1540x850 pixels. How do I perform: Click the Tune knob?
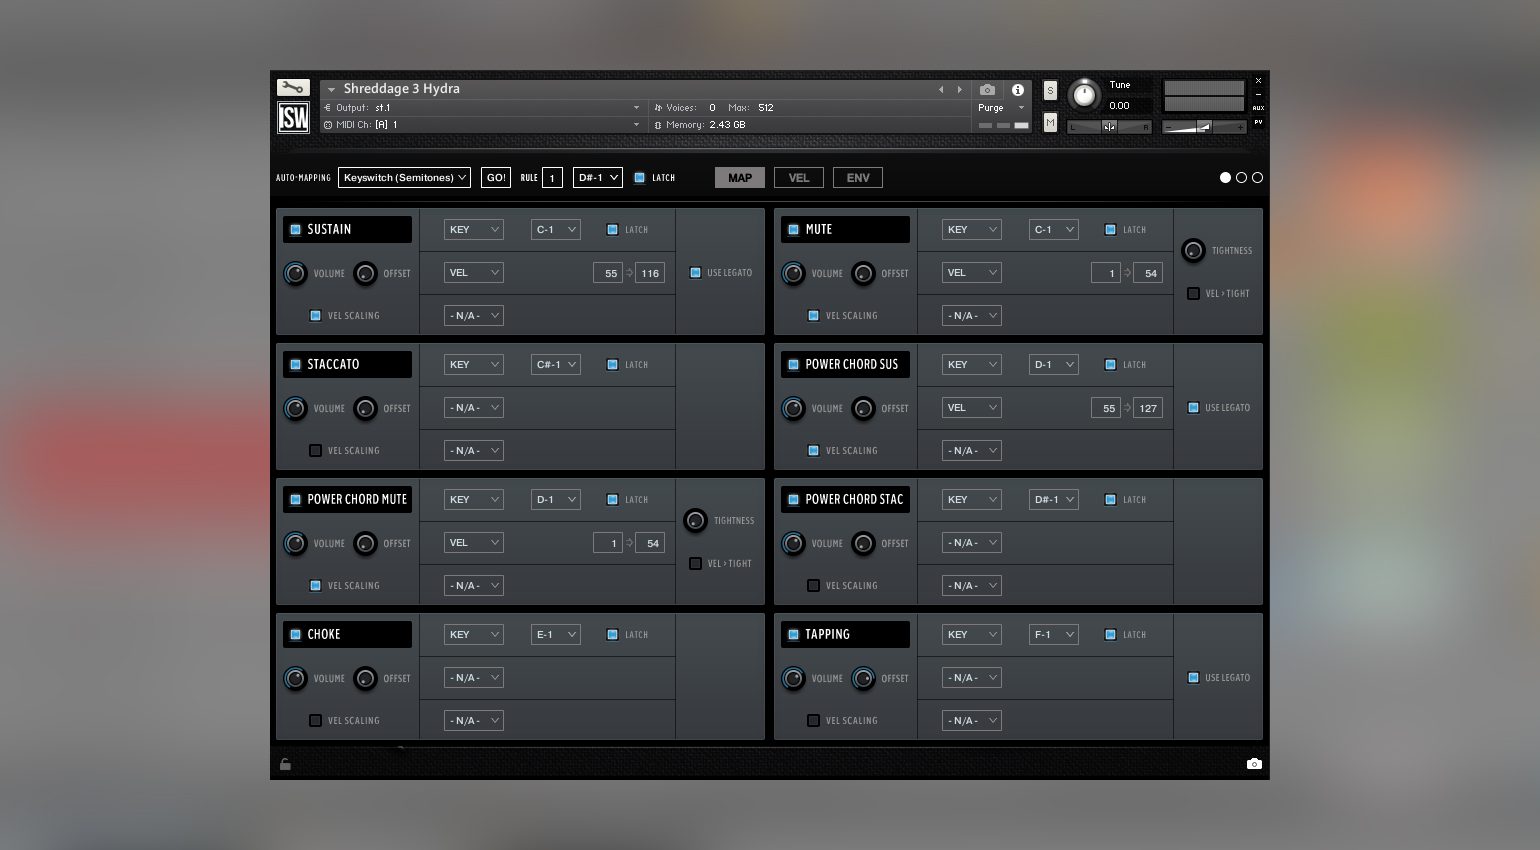pos(1084,96)
